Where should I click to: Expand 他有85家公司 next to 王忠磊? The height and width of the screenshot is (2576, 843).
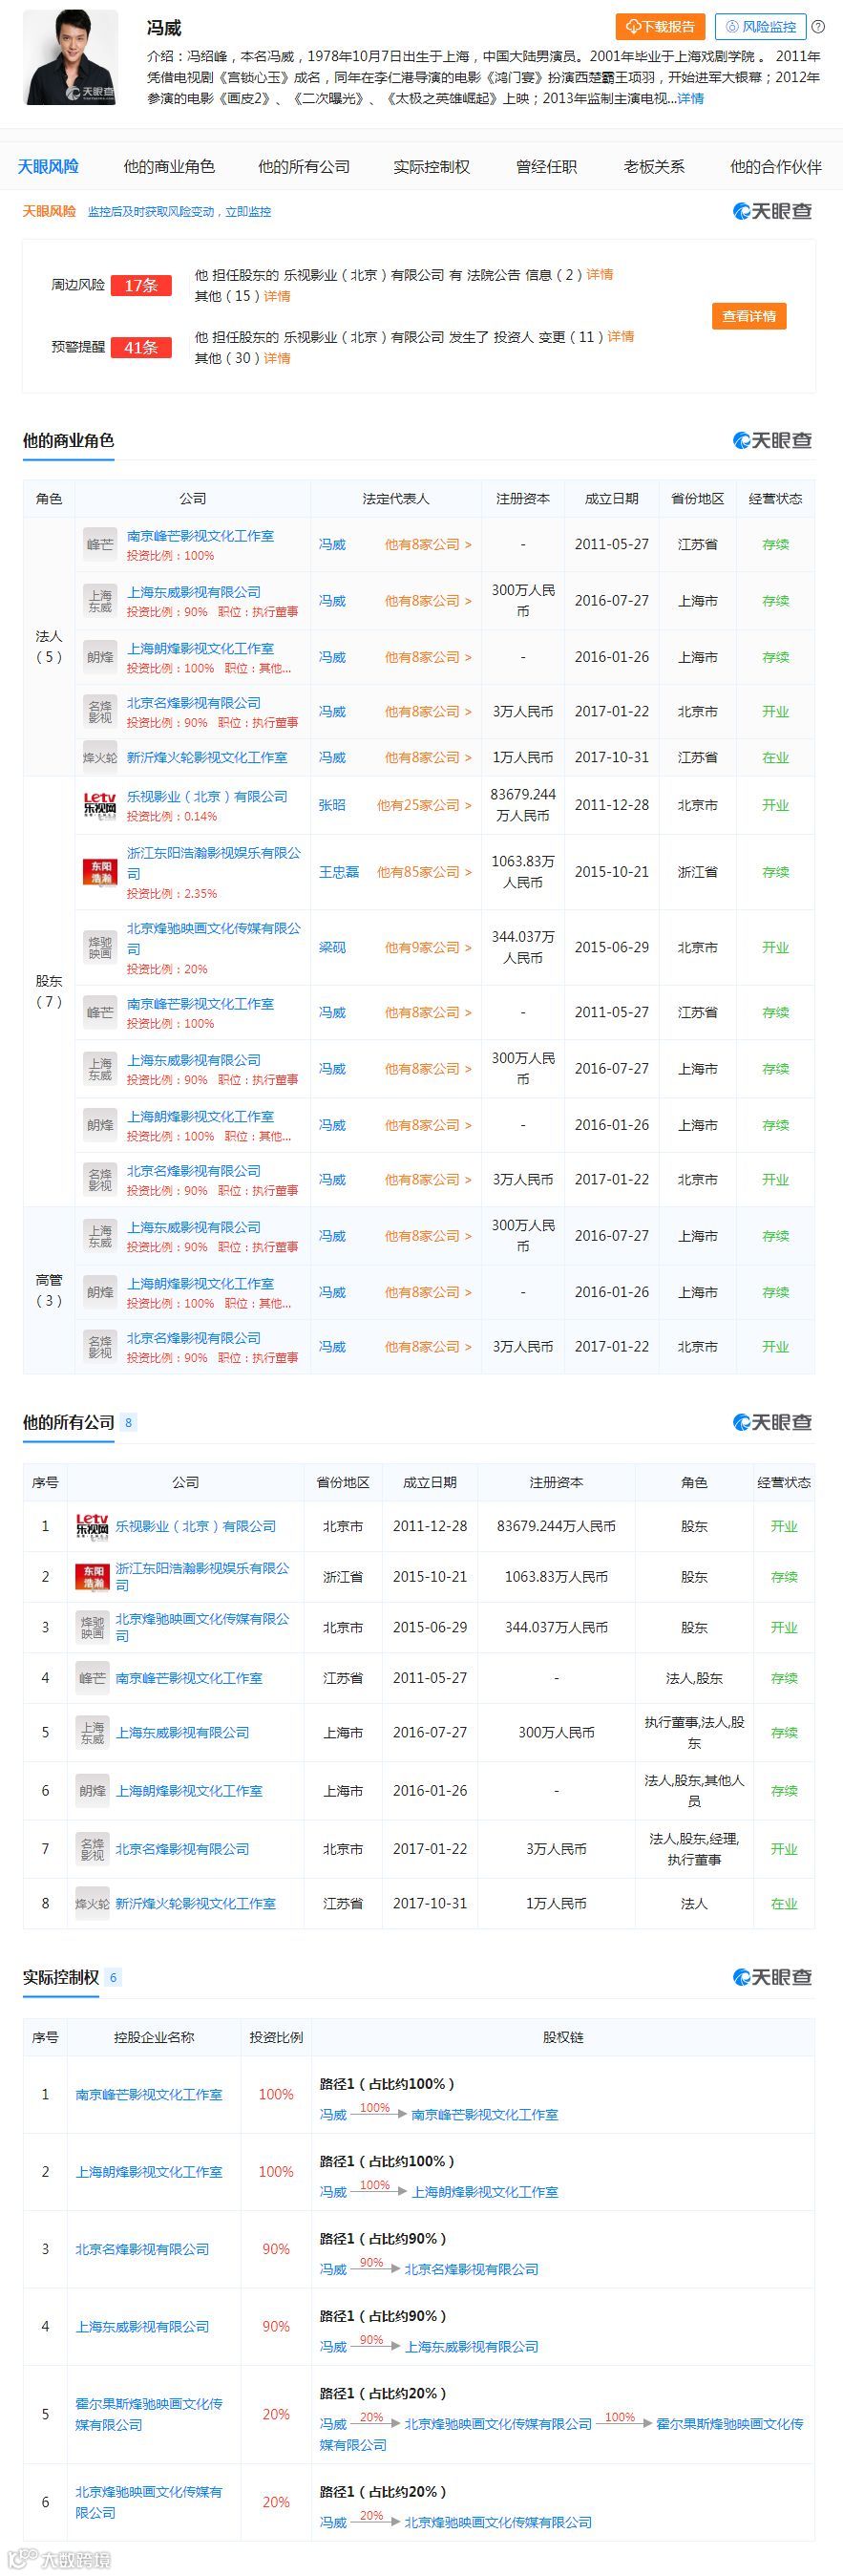(424, 872)
